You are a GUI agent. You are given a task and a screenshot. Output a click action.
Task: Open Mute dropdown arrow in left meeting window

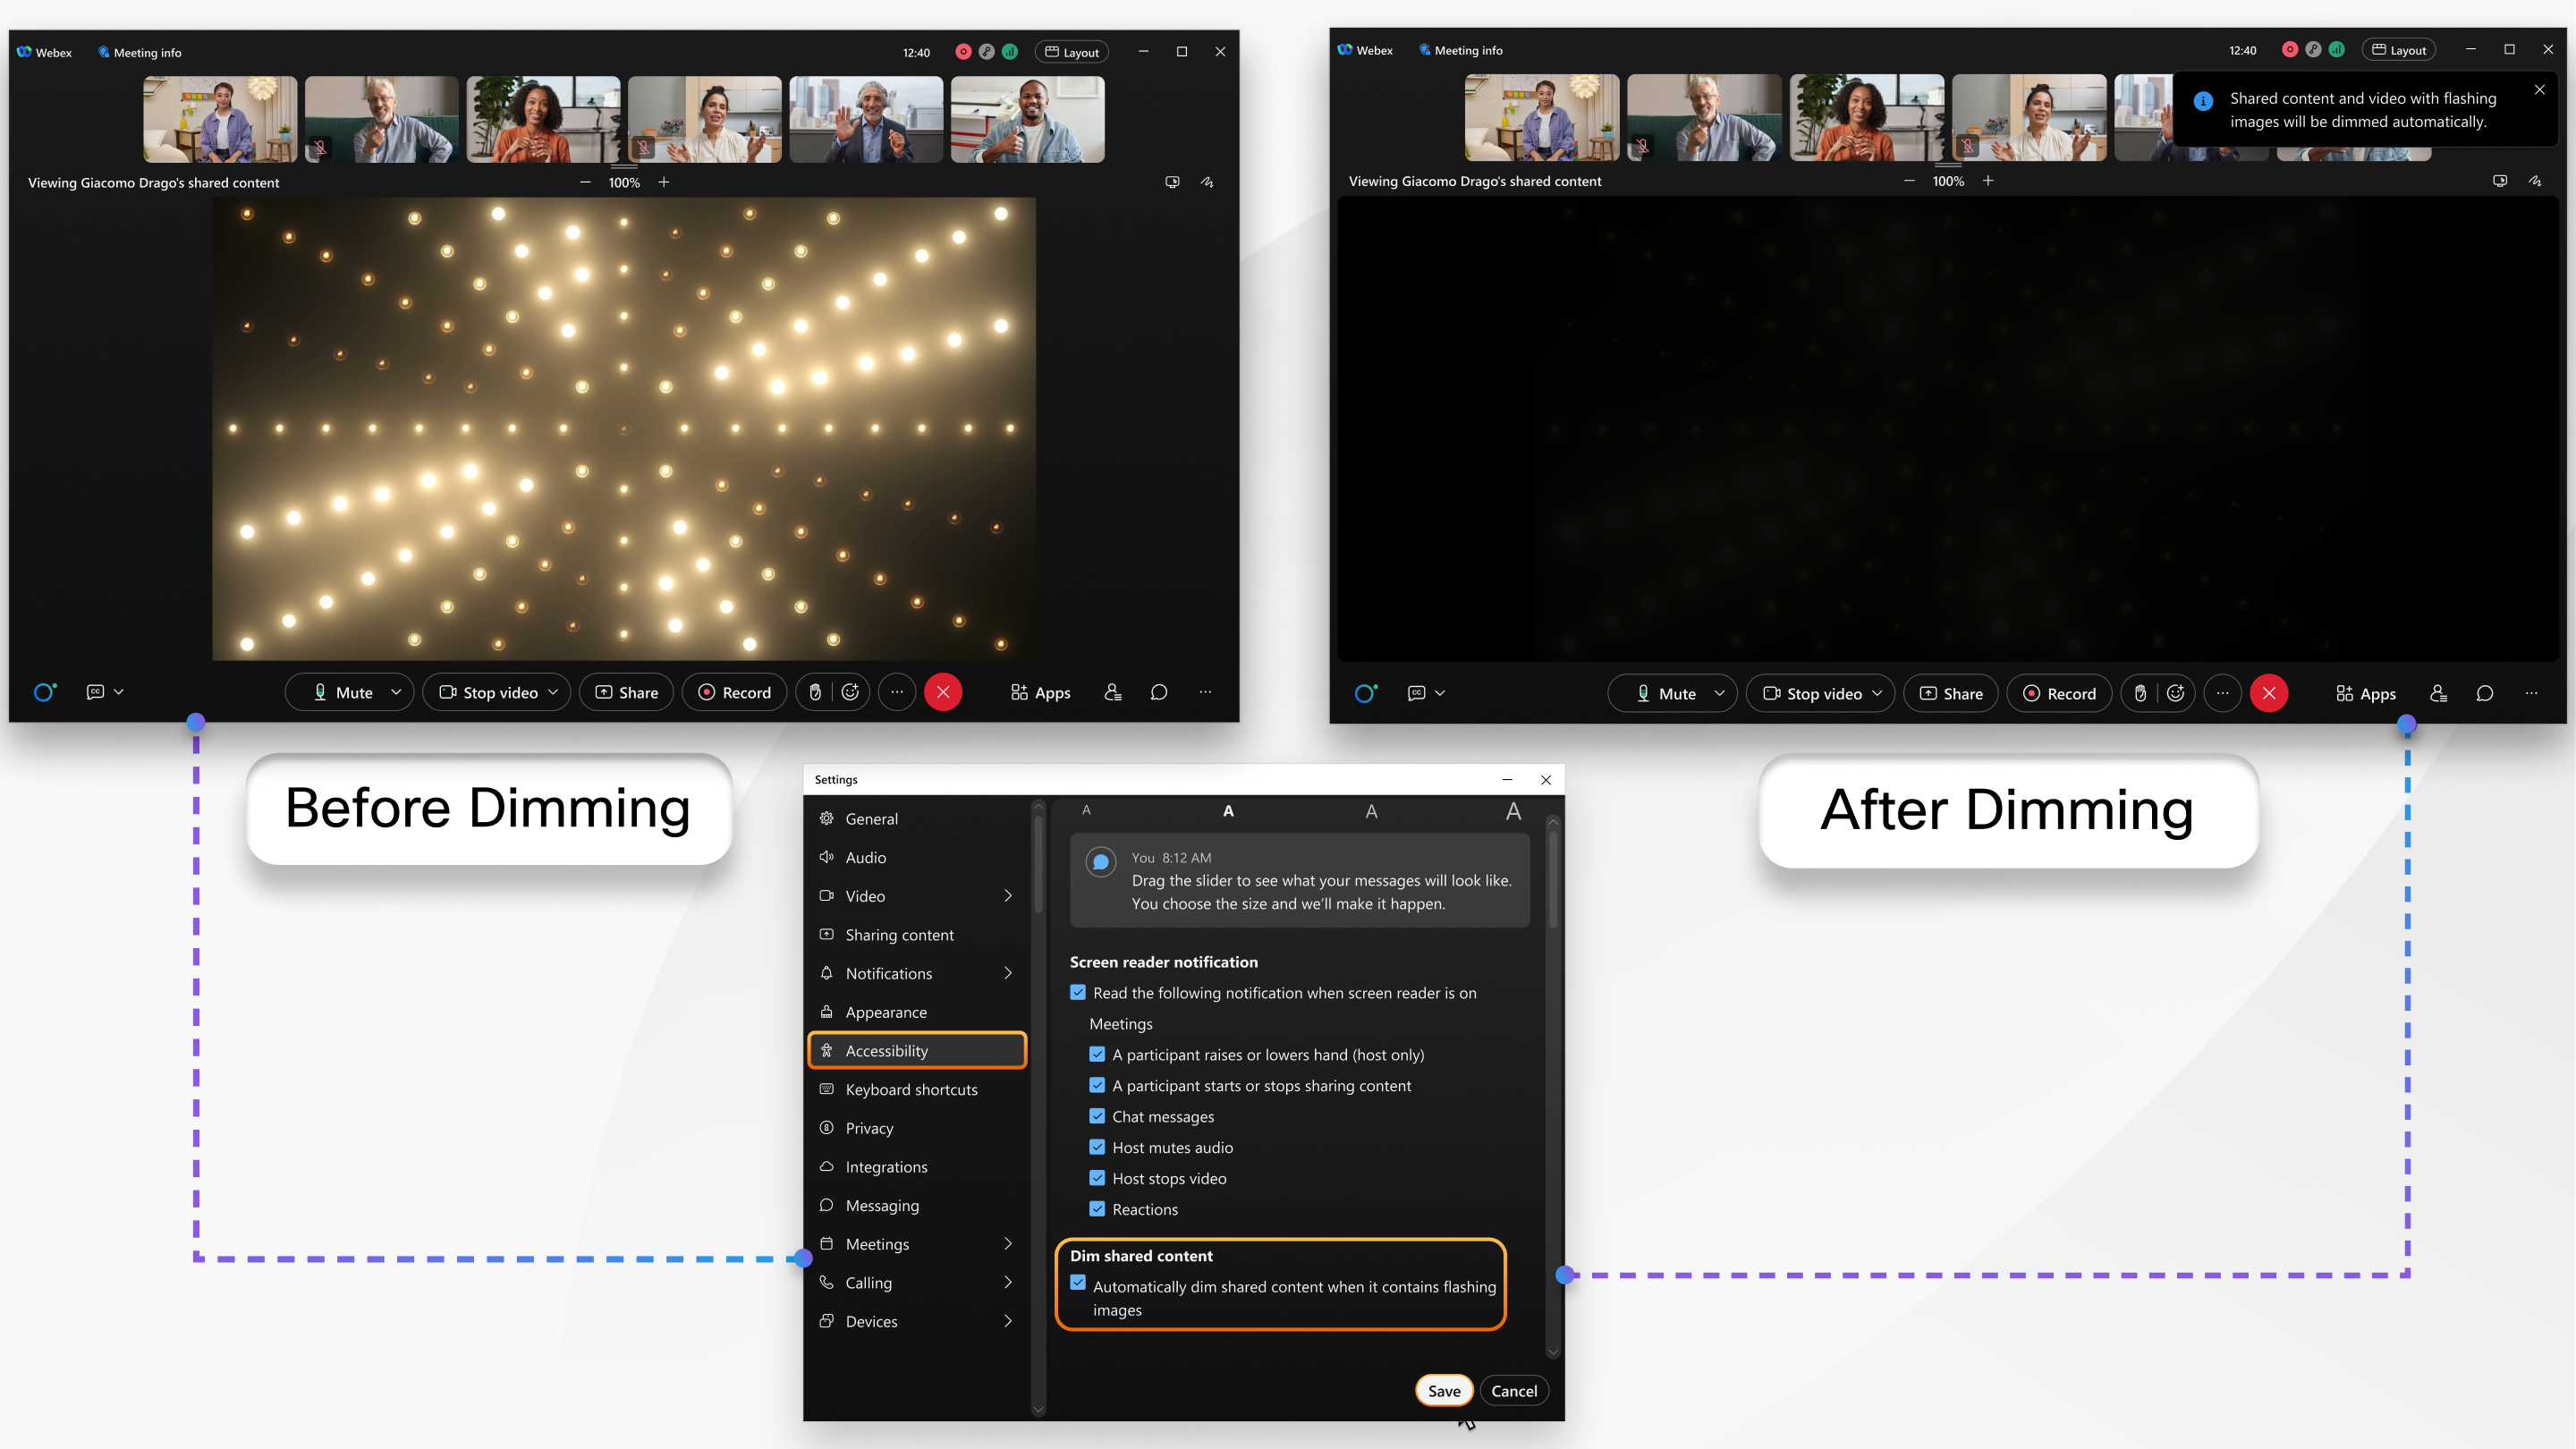click(396, 692)
